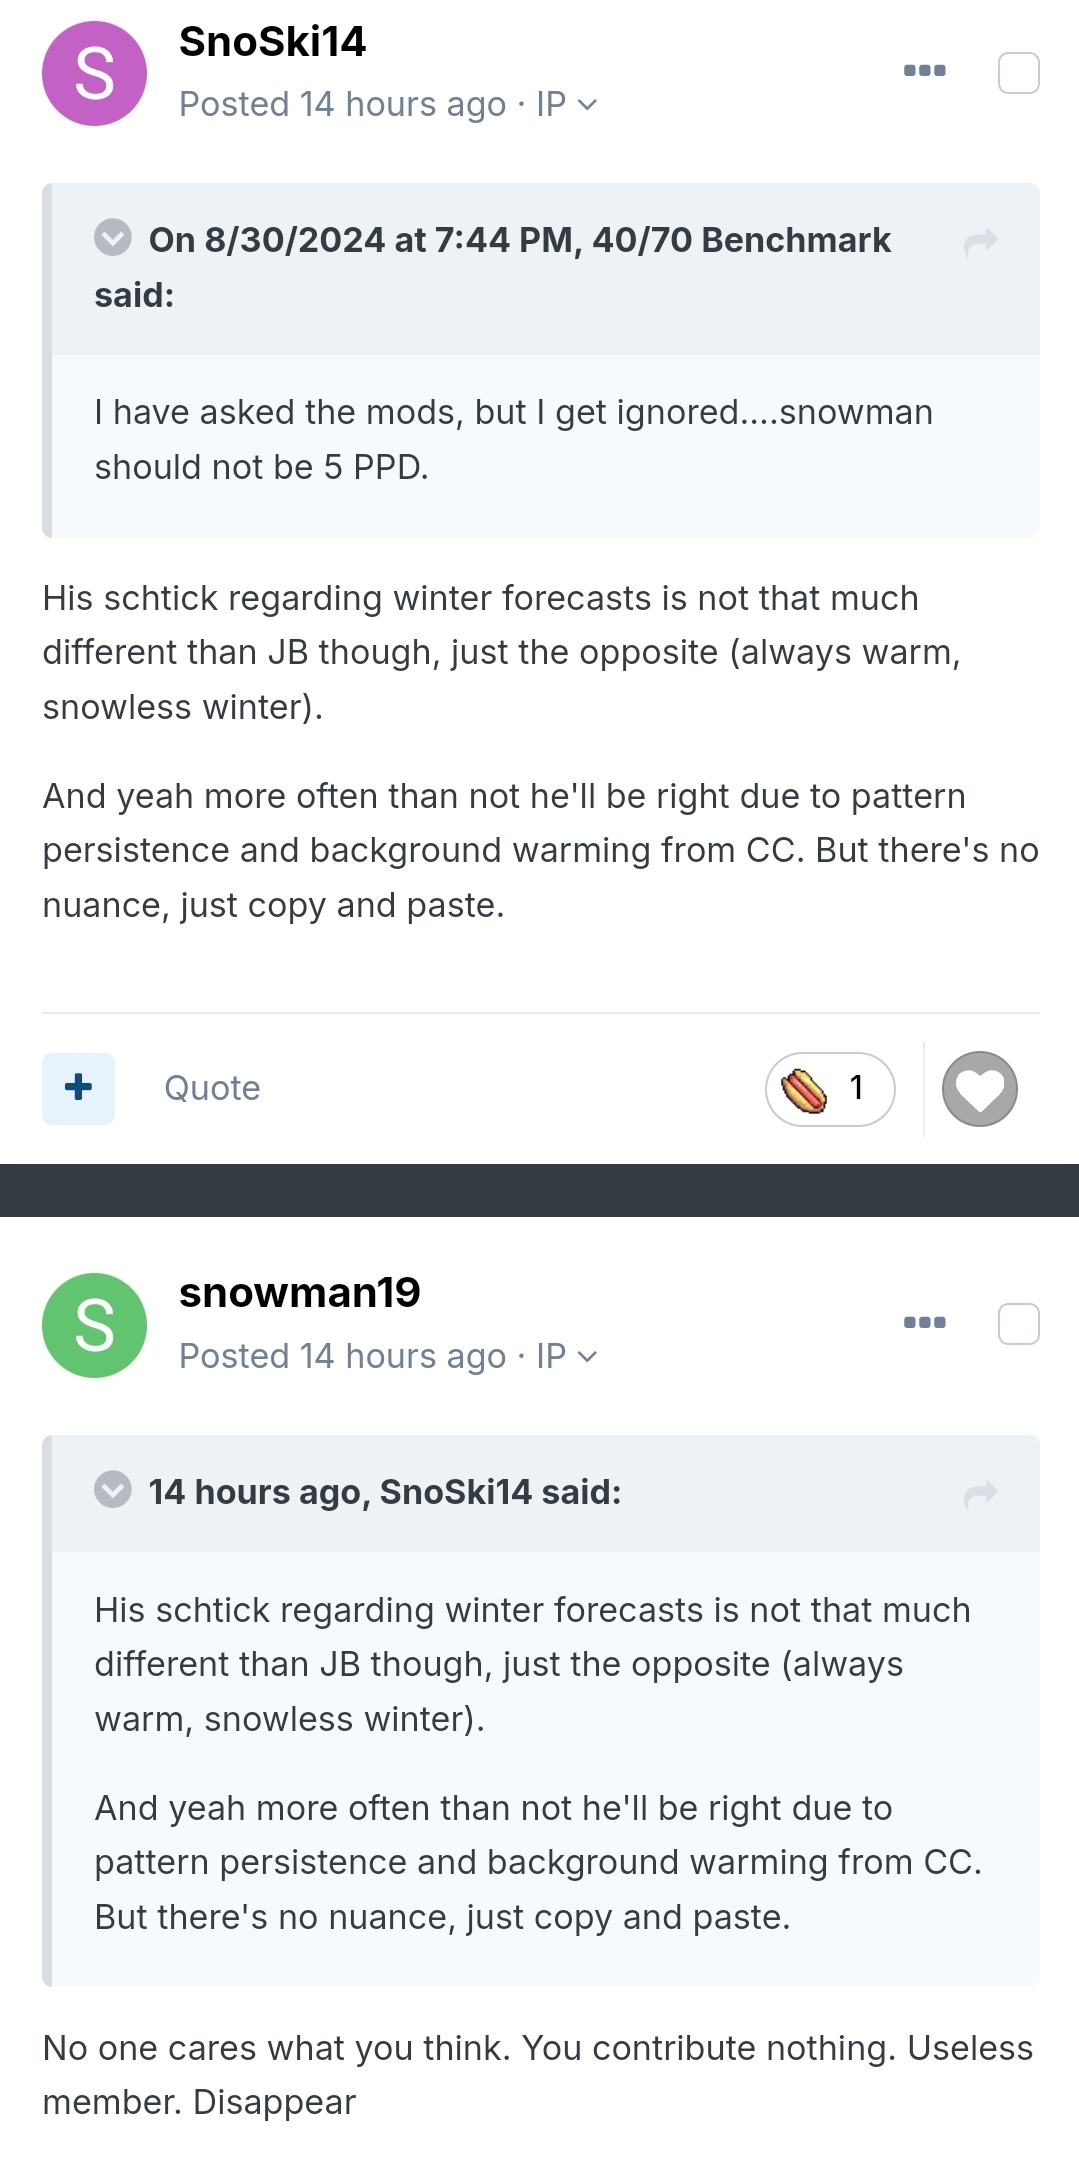Open the 'Posted 14 hours ago' link on SnoSki14's post

[342, 104]
